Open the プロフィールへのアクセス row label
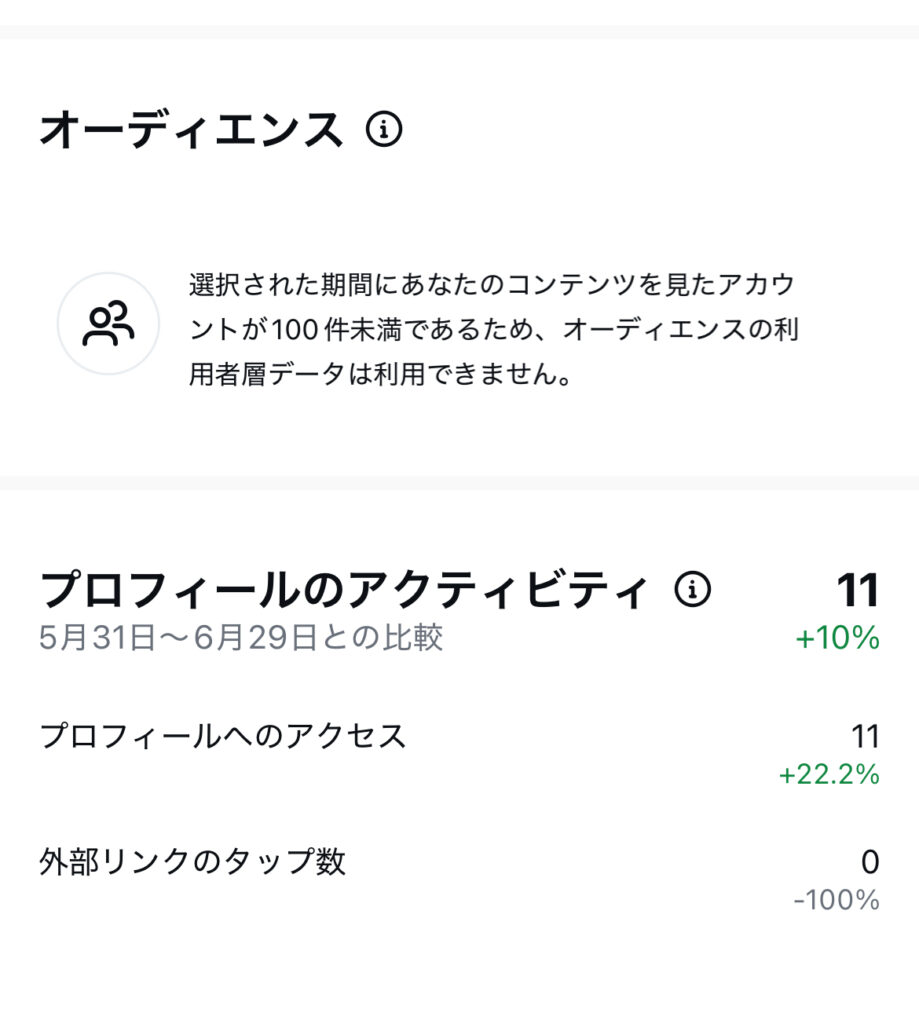 (x=223, y=737)
